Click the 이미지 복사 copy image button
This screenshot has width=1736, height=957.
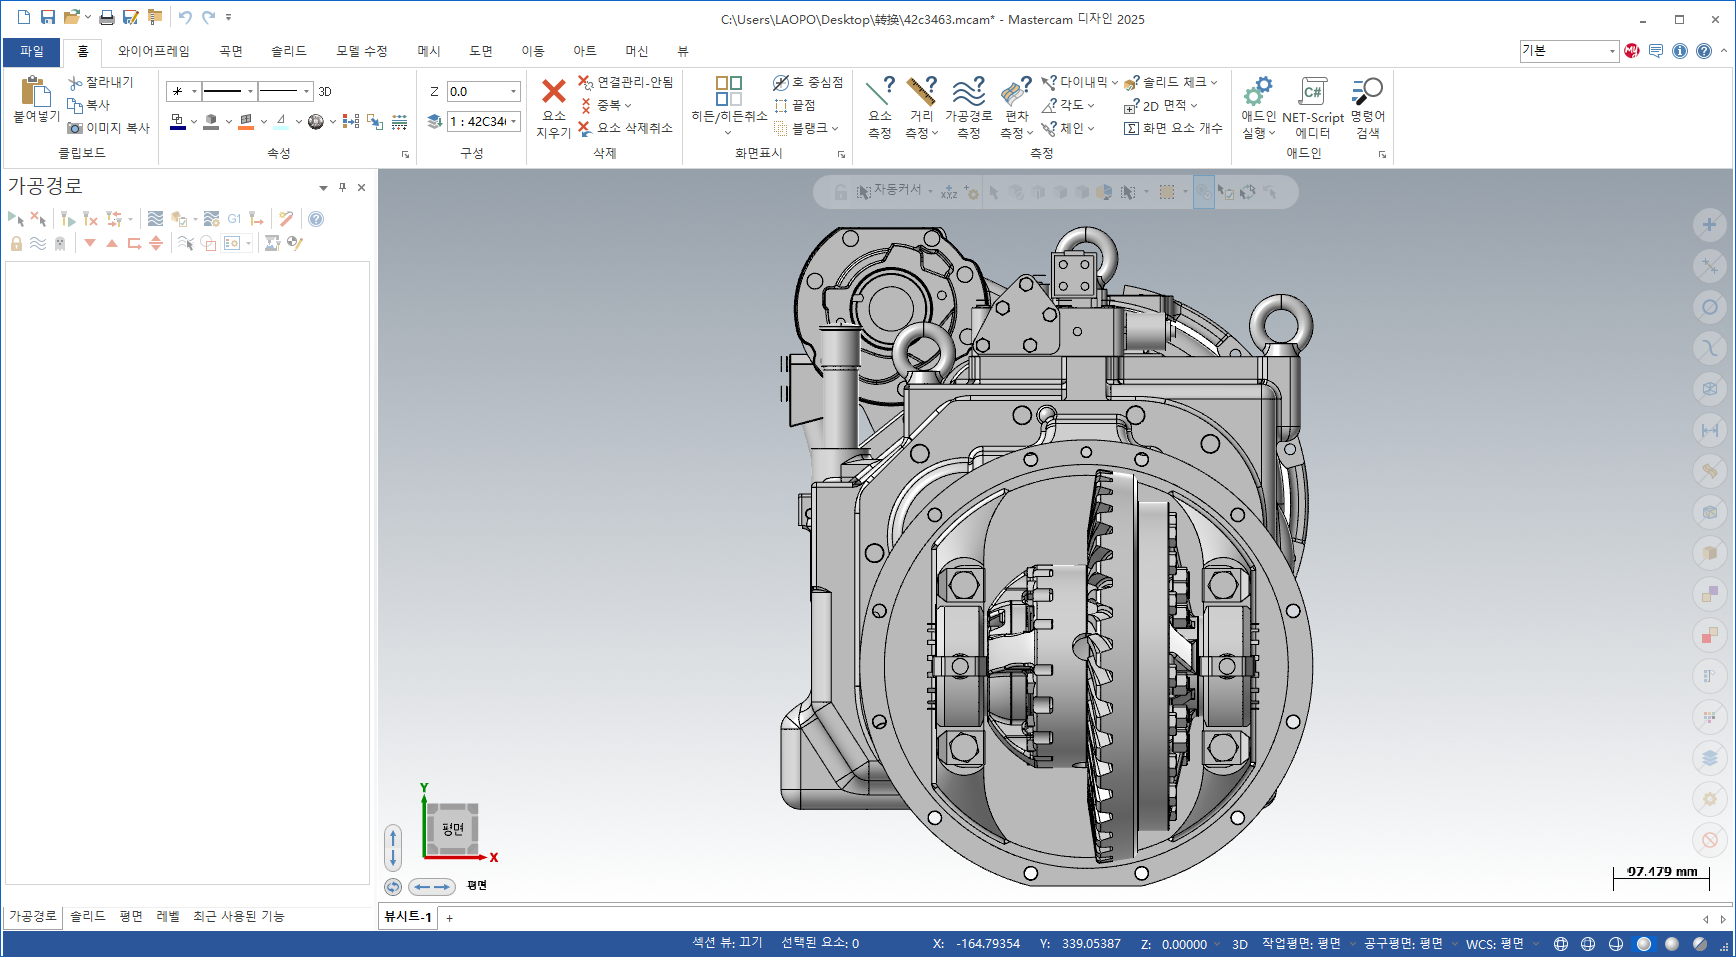(x=109, y=128)
